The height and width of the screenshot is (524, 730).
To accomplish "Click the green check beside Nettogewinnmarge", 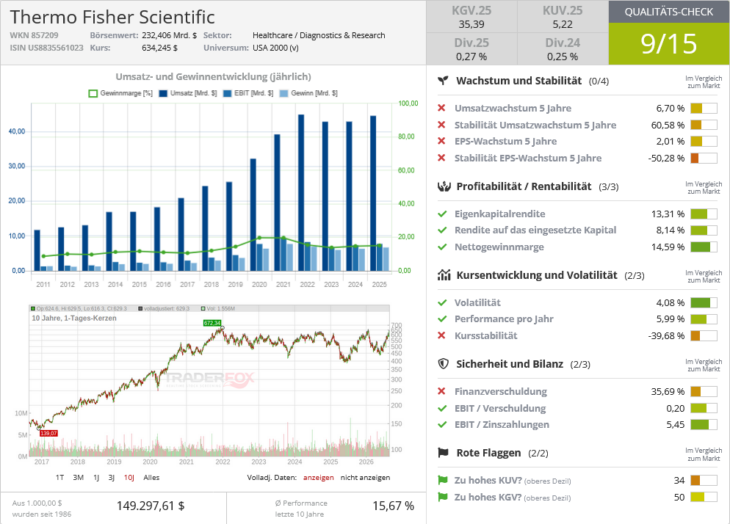I will [442, 247].
